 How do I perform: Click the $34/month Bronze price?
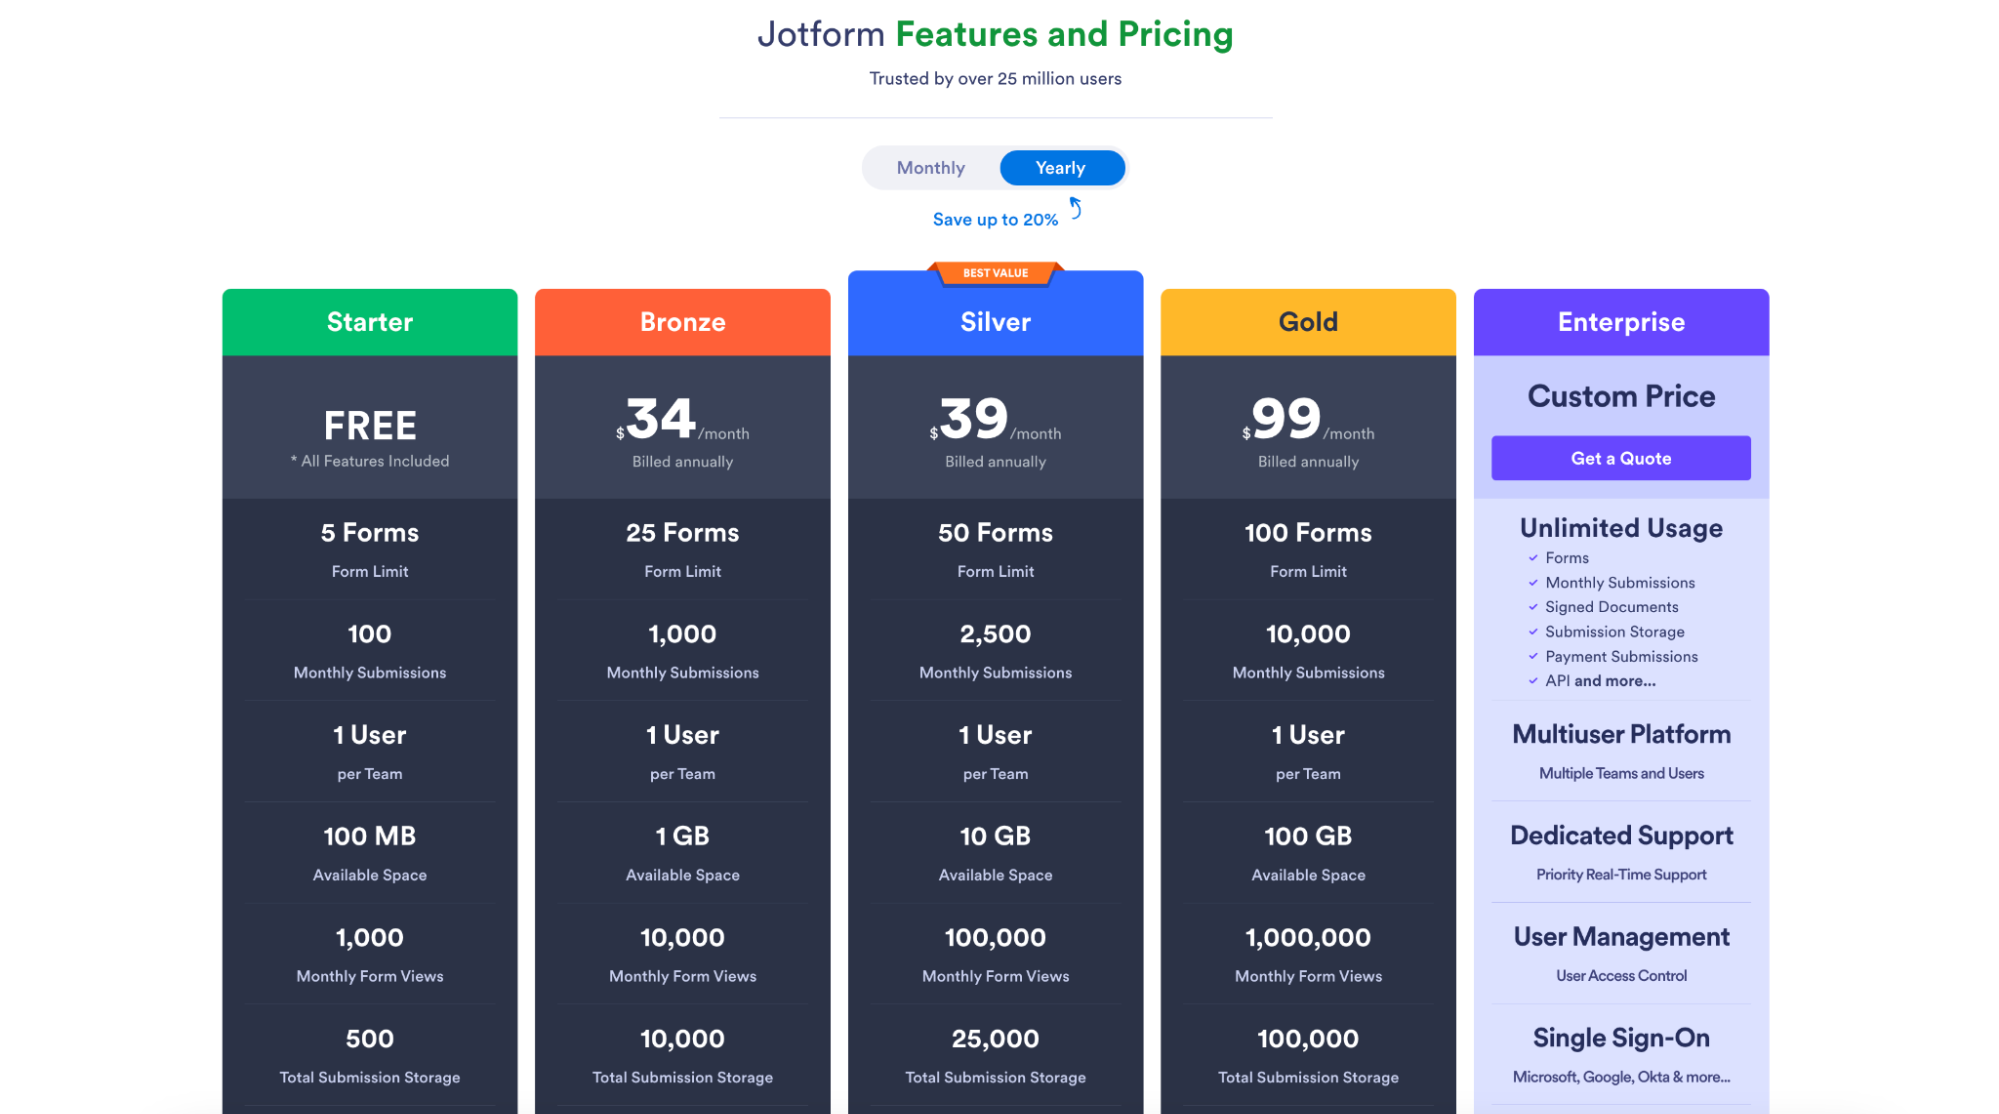682,420
